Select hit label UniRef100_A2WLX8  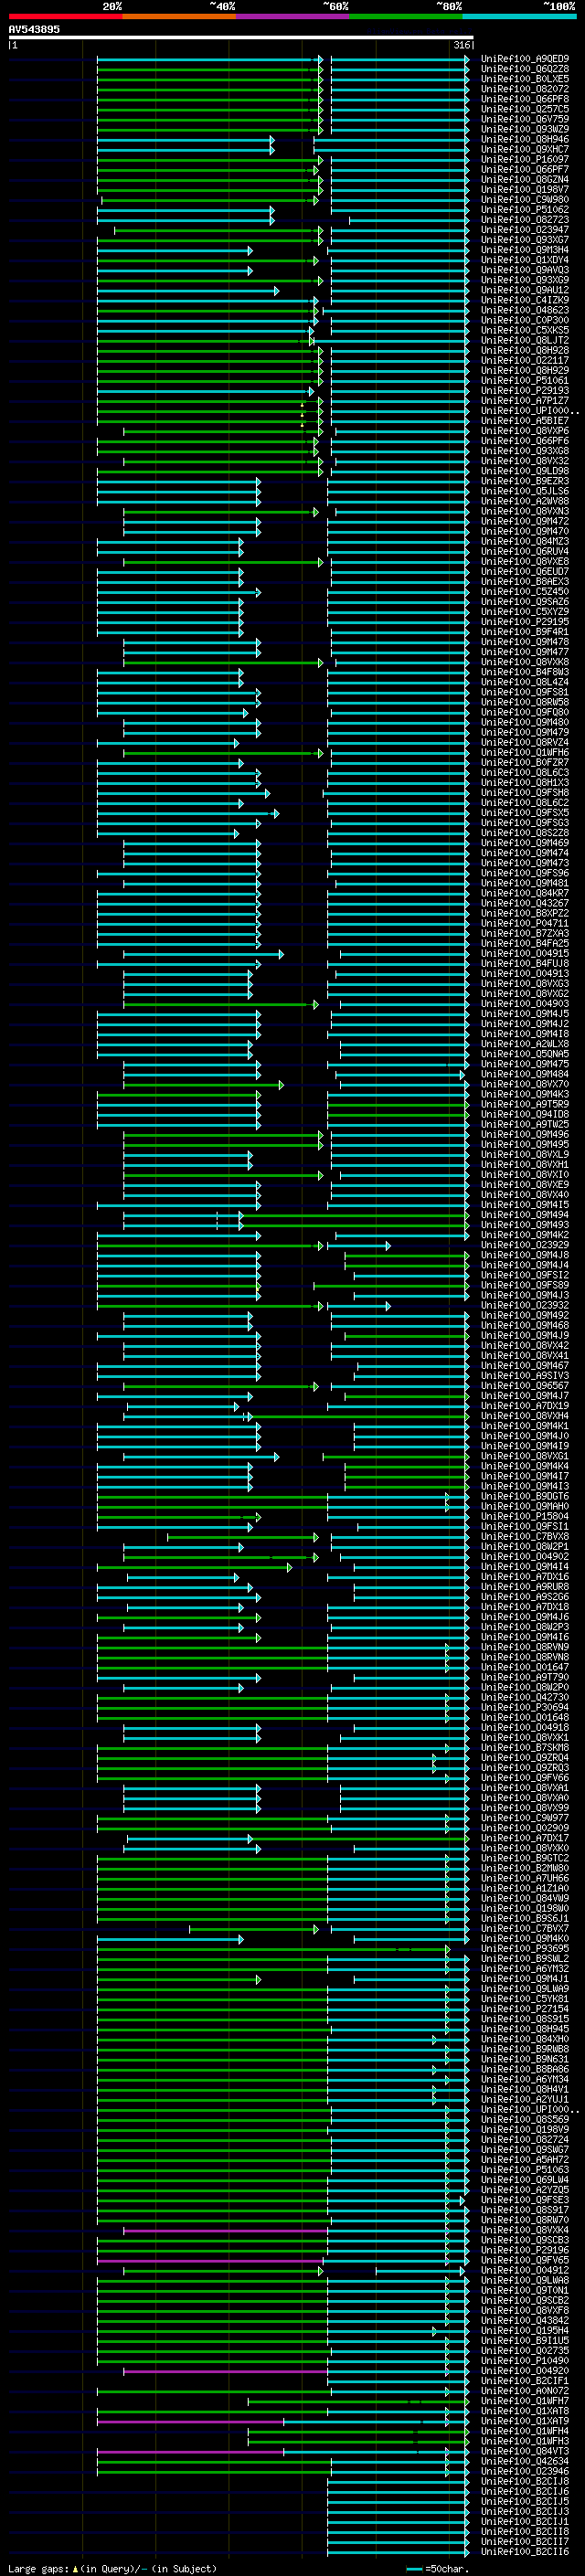525,1044
